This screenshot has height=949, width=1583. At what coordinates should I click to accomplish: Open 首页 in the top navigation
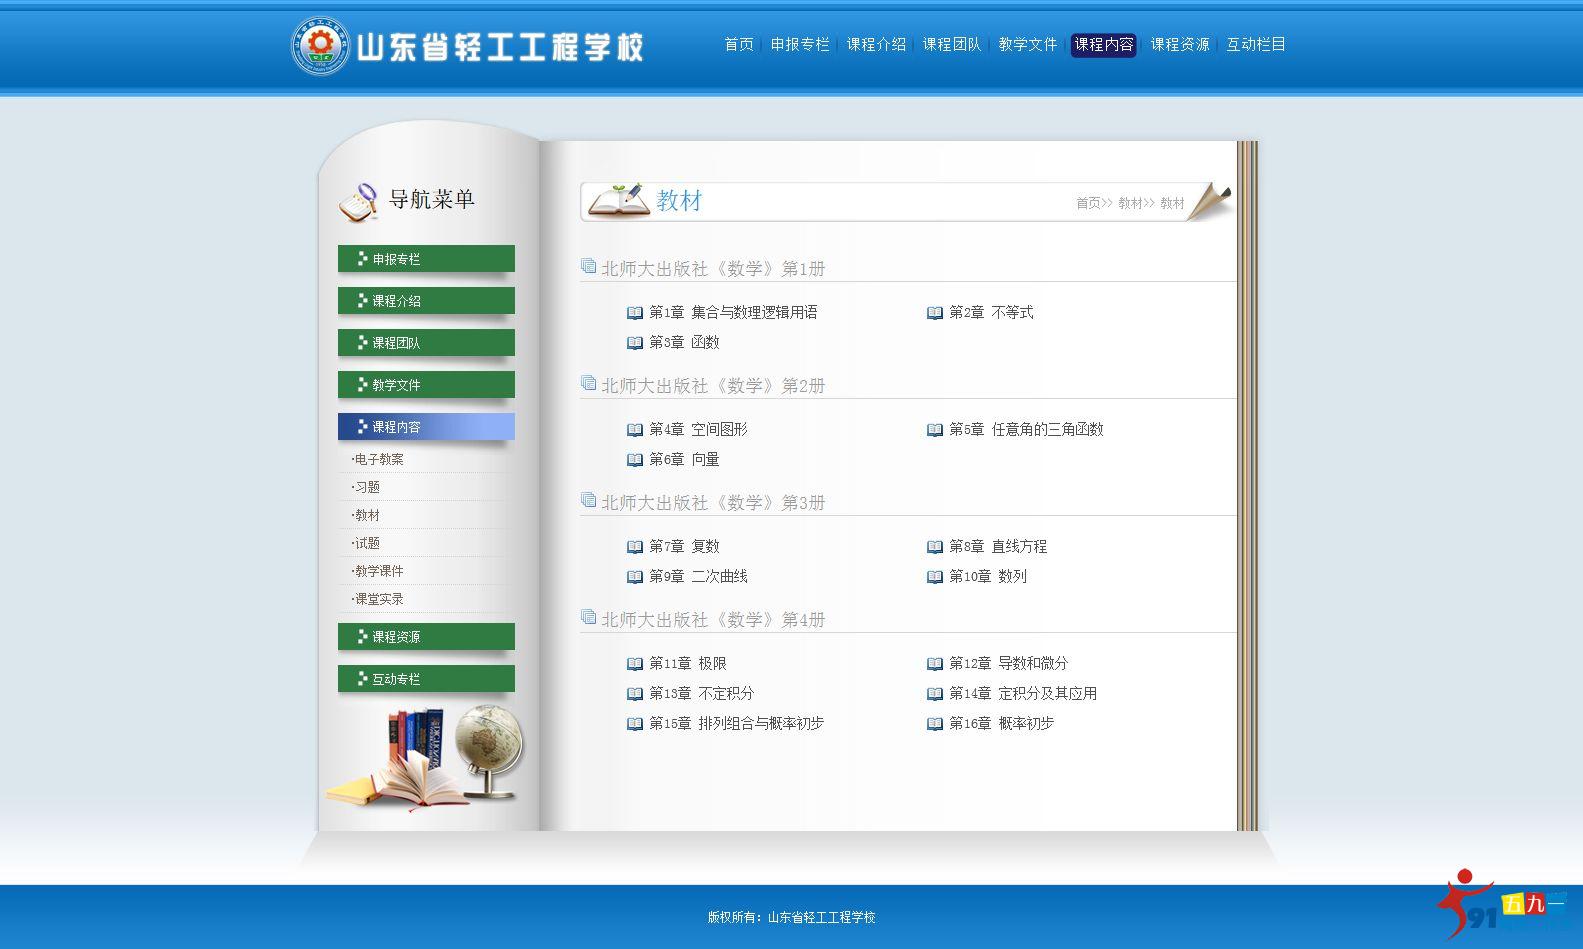(738, 45)
